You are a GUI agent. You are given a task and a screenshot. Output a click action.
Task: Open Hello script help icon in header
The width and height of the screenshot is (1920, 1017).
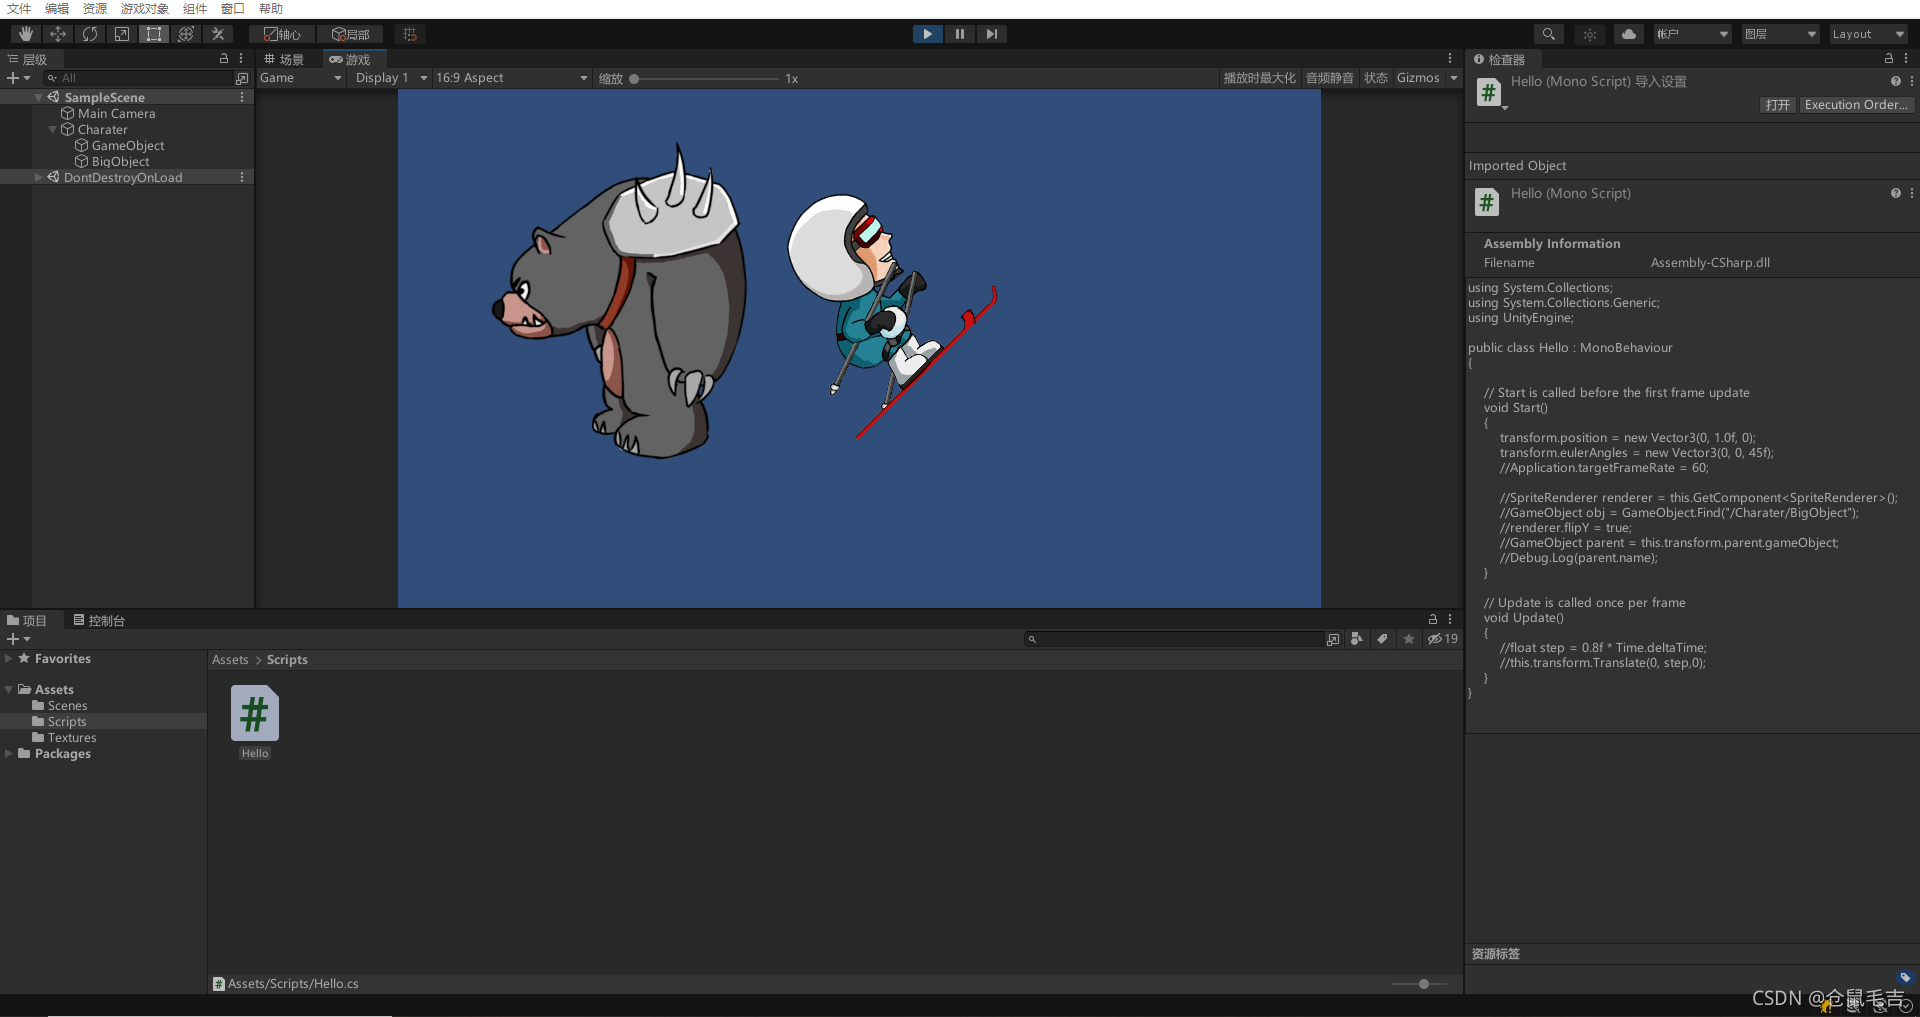tap(1895, 81)
